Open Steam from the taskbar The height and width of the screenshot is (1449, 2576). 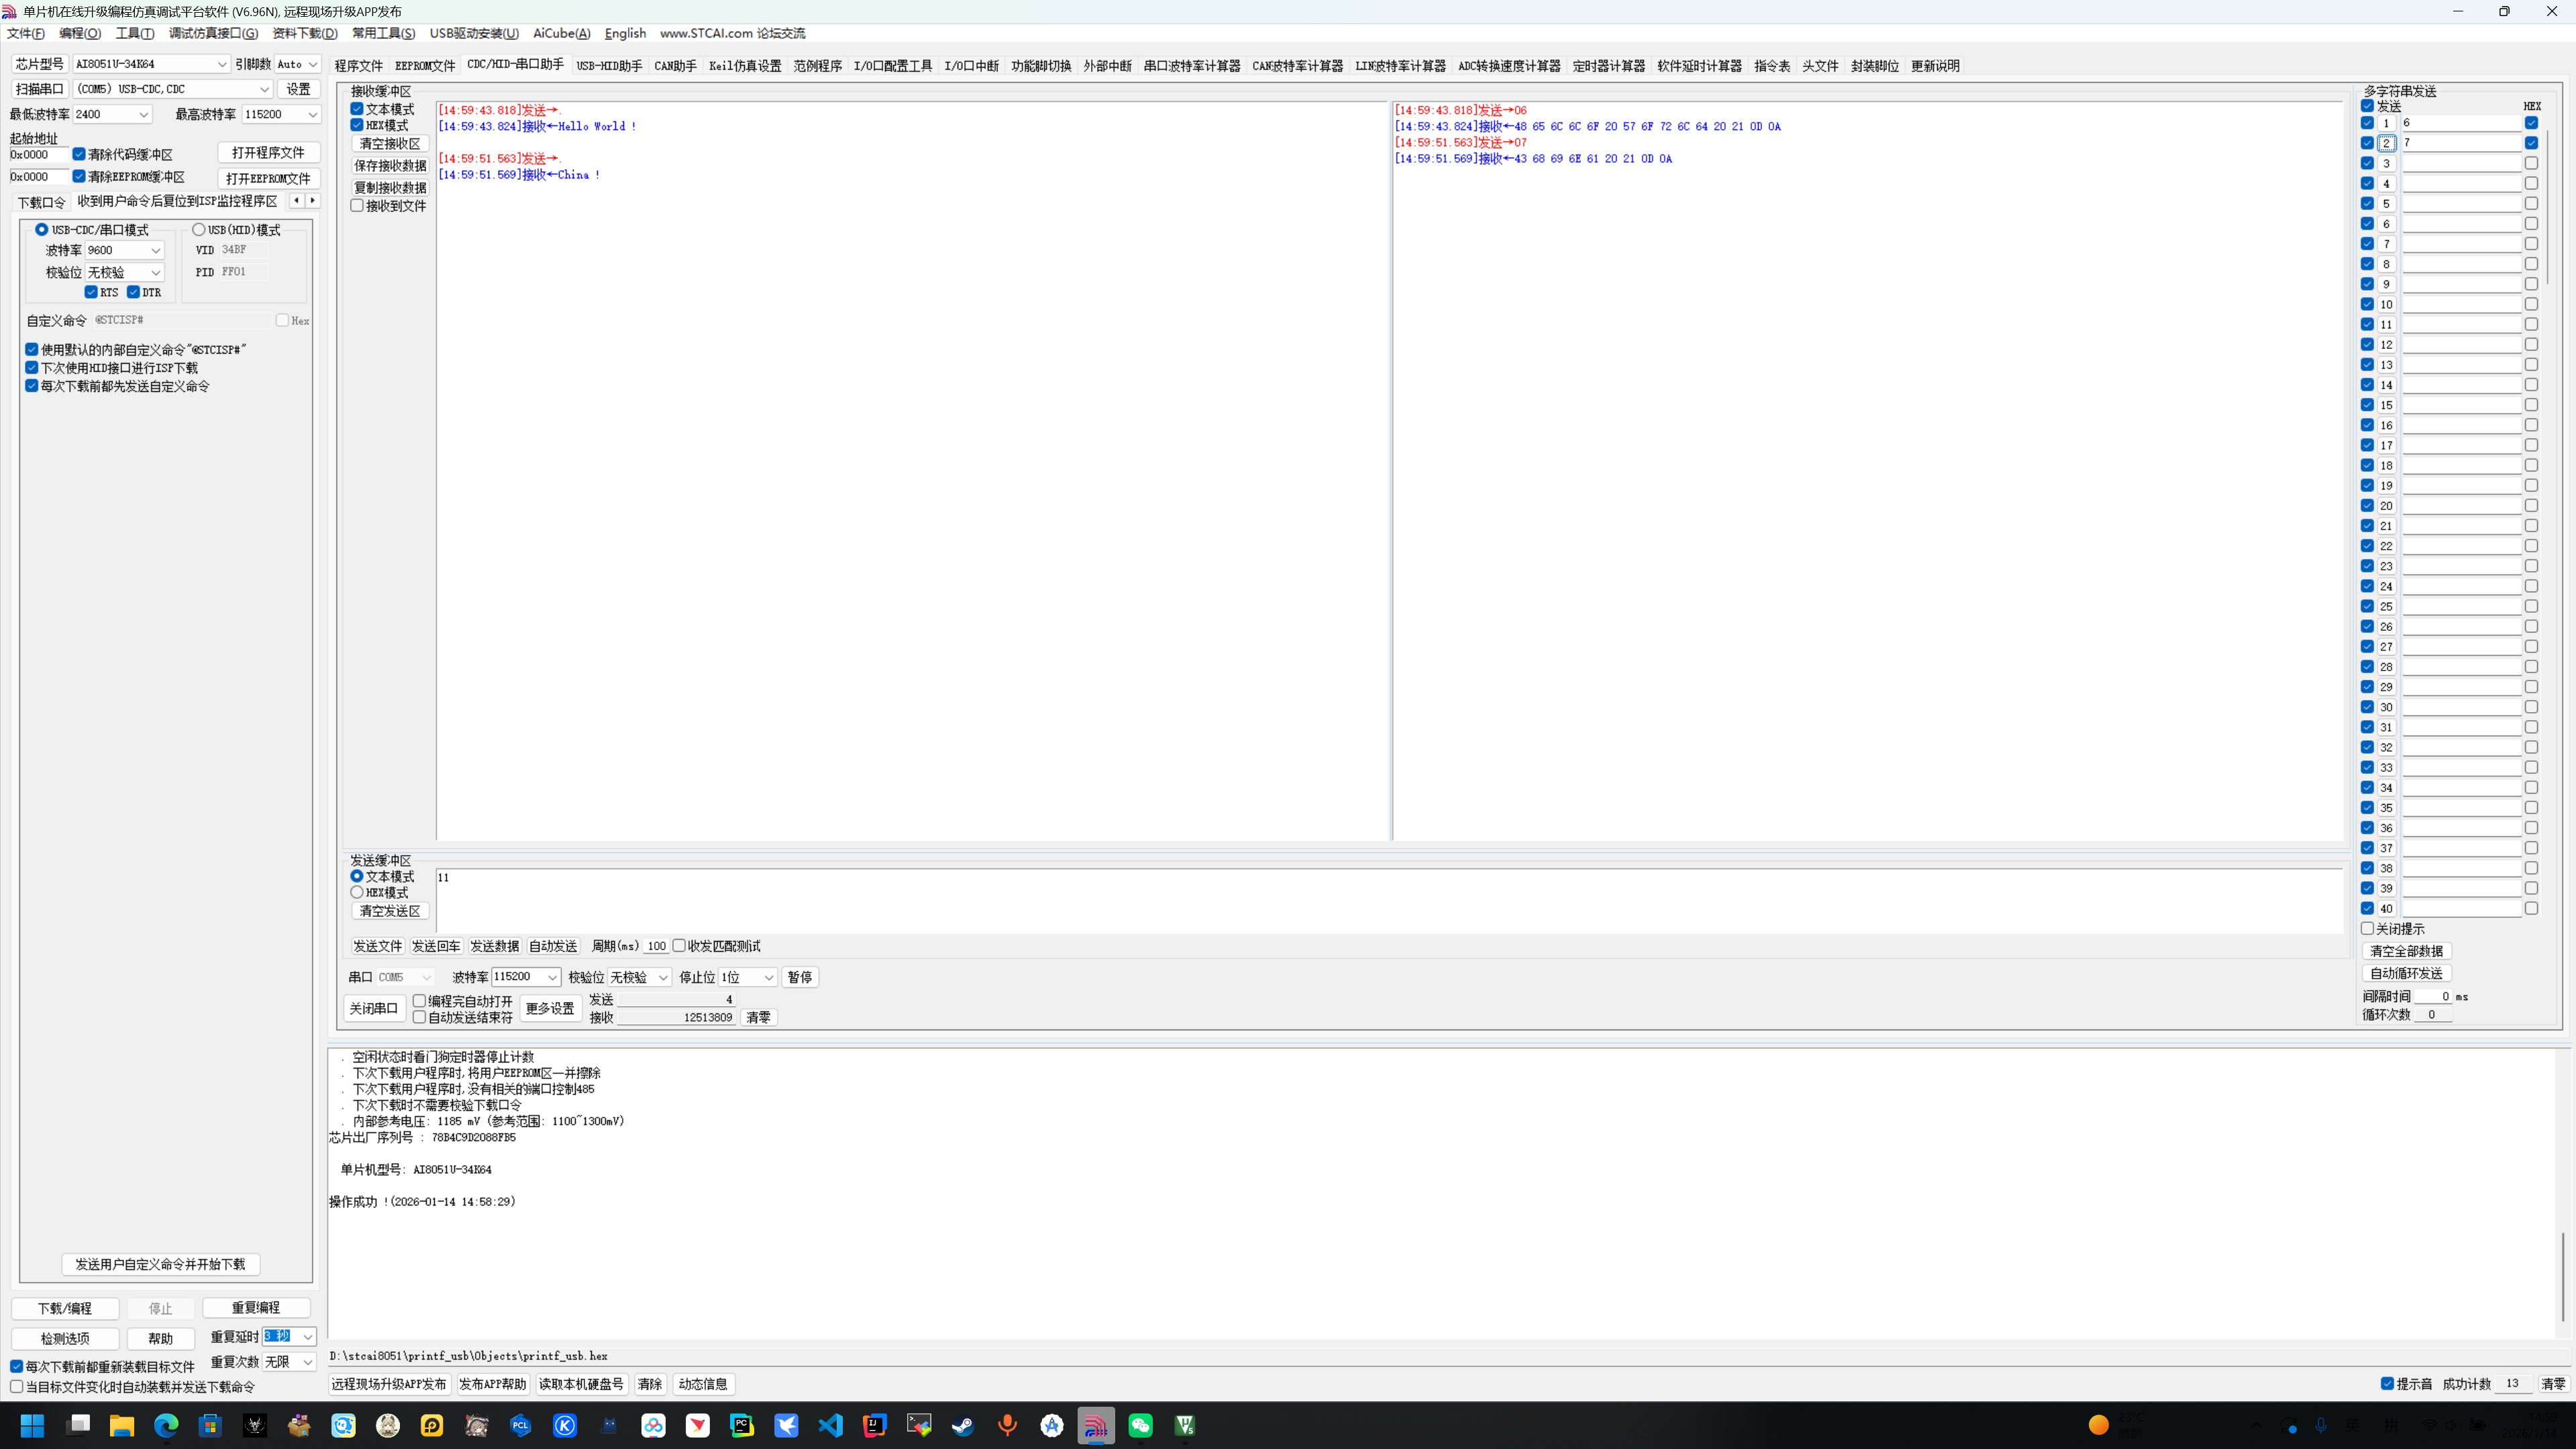point(963,1425)
